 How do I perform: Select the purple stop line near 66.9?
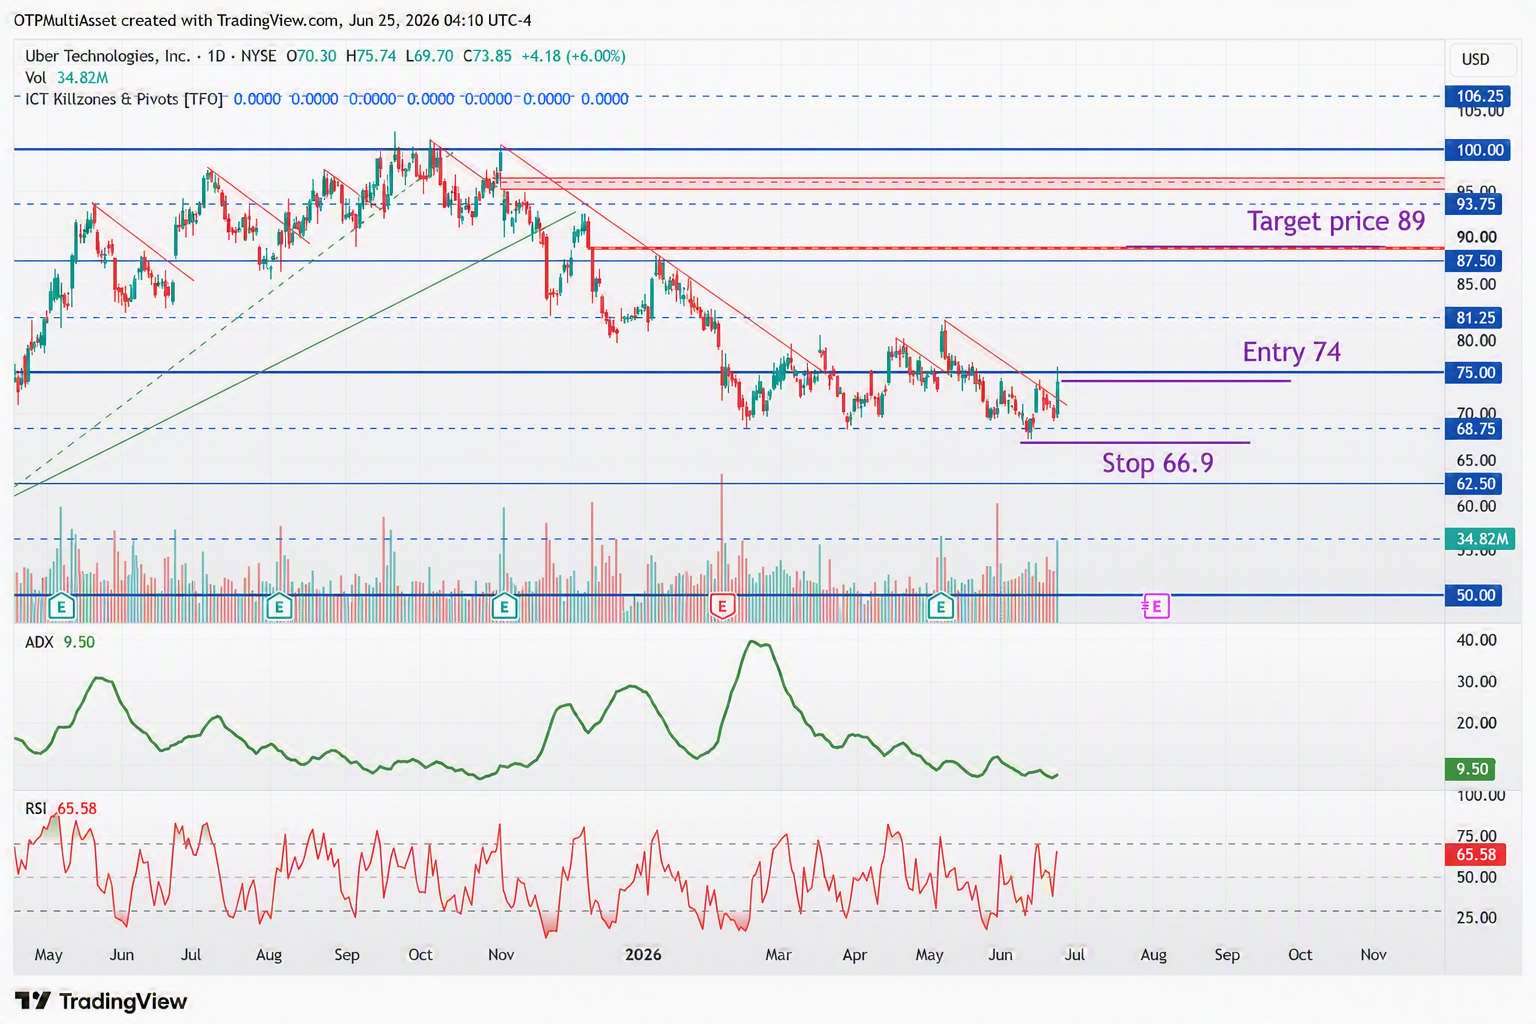click(x=1135, y=442)
